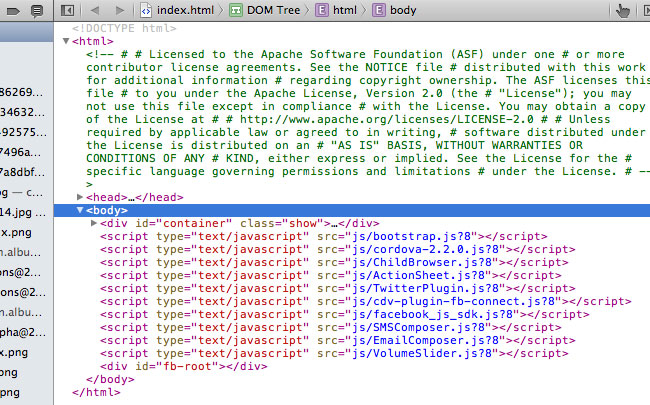Viewport: 650px width, 405px height.
Task: Click the tag-shaped icon at top-left
Action: pos(12,11)
